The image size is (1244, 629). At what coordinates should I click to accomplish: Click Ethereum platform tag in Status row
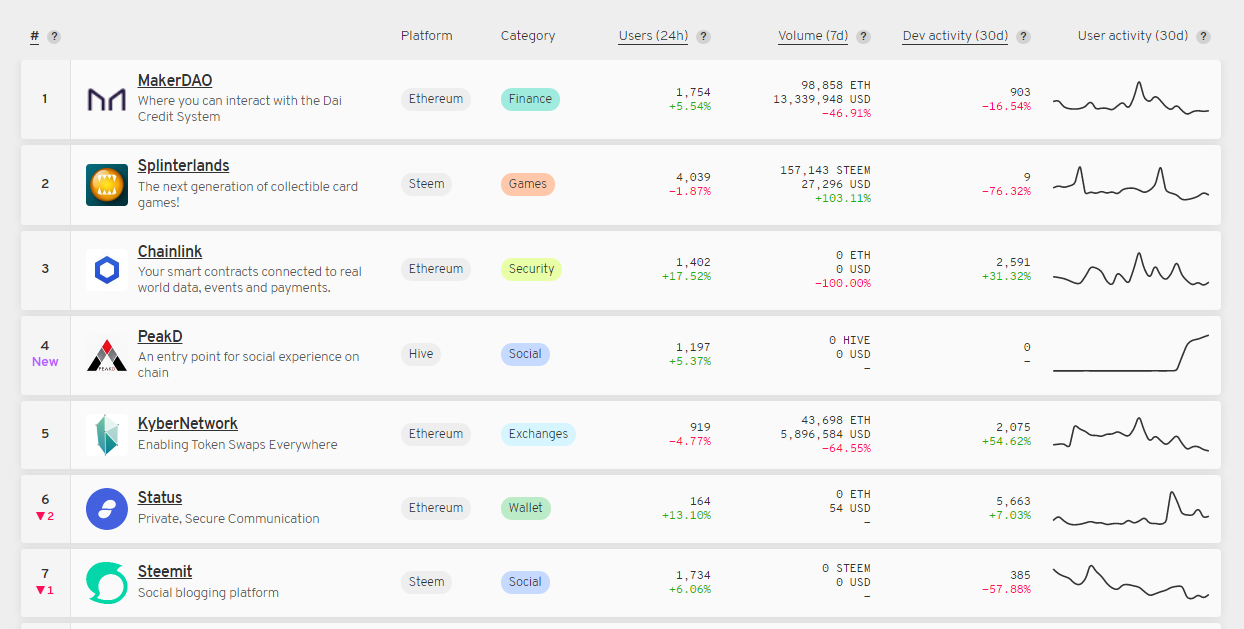point(436,508)
